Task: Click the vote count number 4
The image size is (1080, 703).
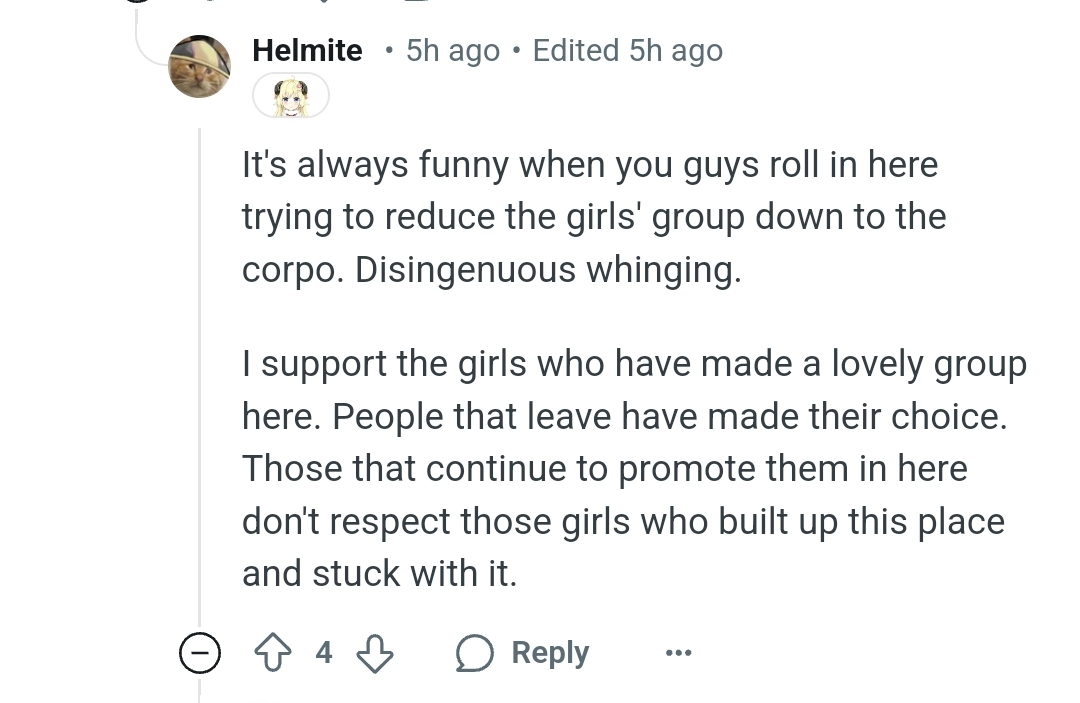Action: tap(324, 652)
